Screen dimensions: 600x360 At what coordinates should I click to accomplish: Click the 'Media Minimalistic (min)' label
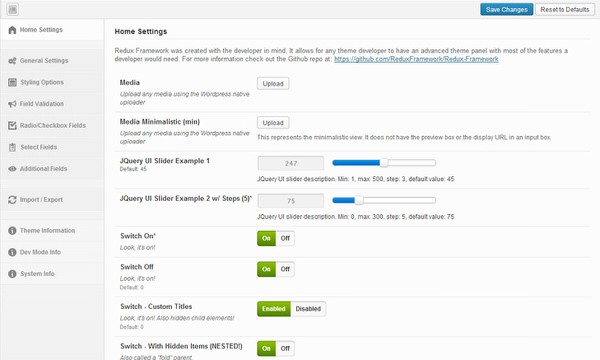[160, 122]
